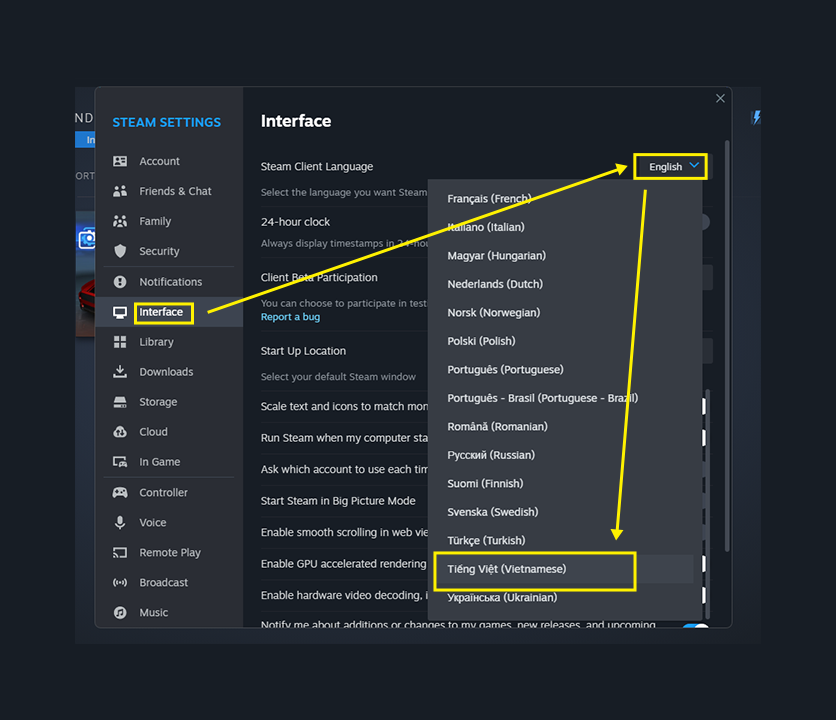
Task: Click the STEAM SETTINGS title
Action: (166, 122)
